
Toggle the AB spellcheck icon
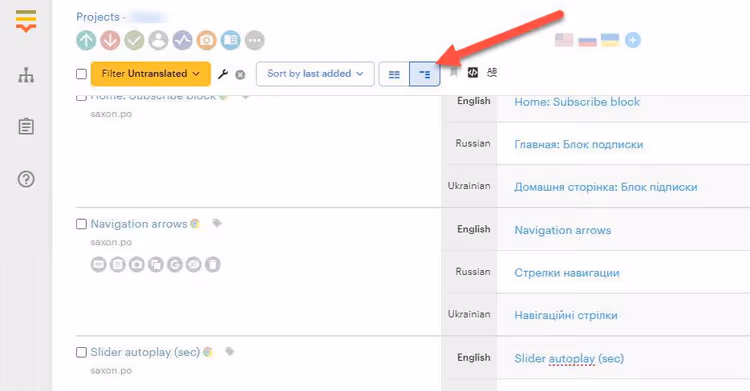coord(492,73)
